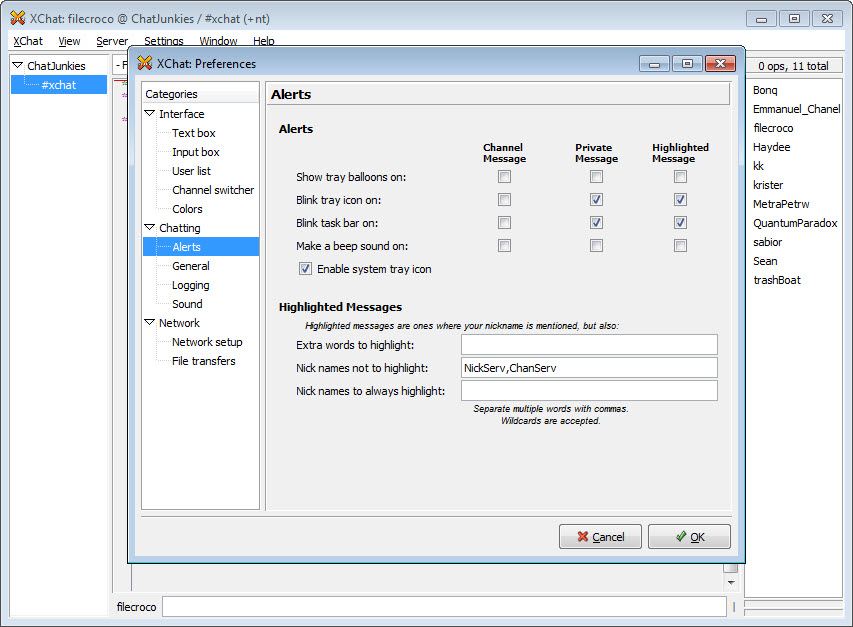The image size is (853, 627).
Task: Enable beep sound for Highlighted Message
Action: click(x=680, y=246)
